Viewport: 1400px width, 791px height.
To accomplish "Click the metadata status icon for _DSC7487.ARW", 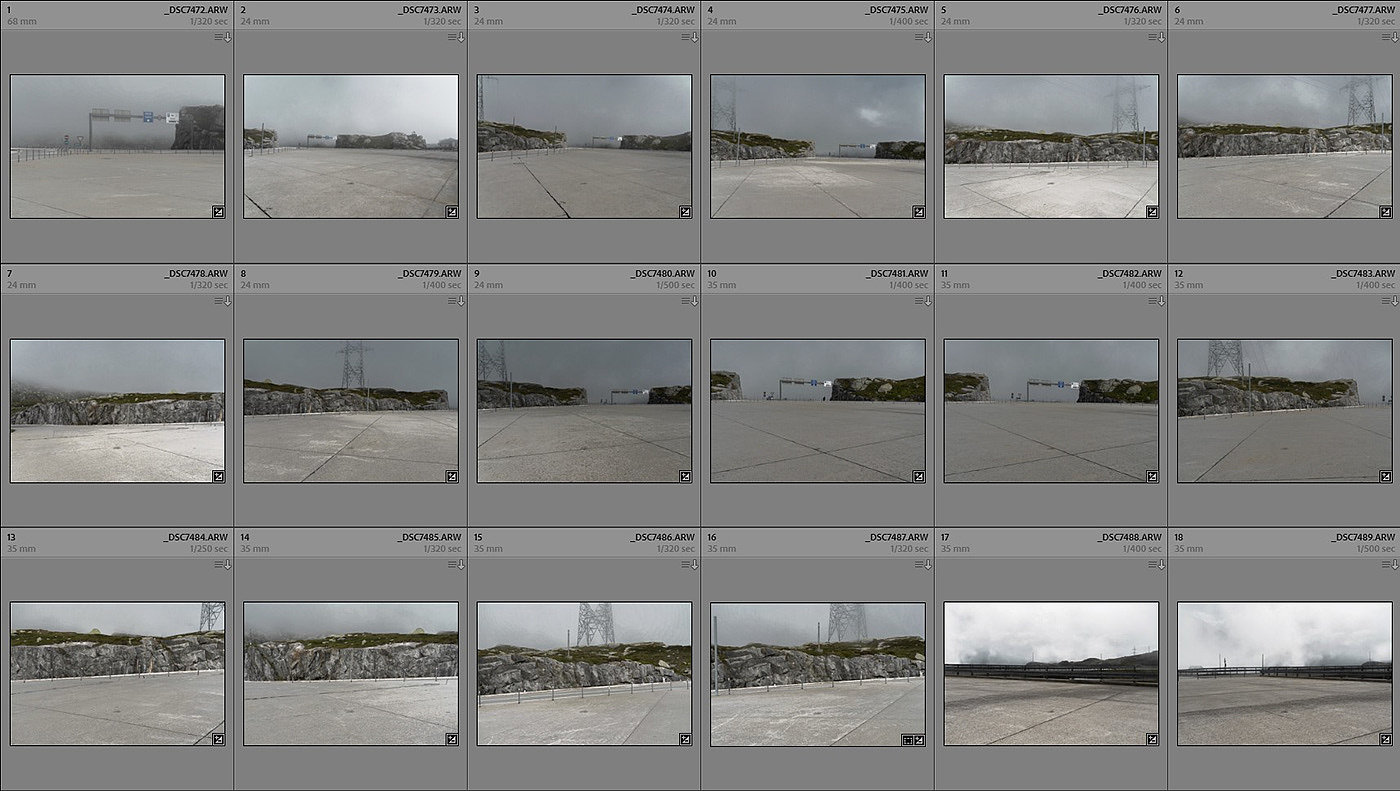I will pos(924,565).
